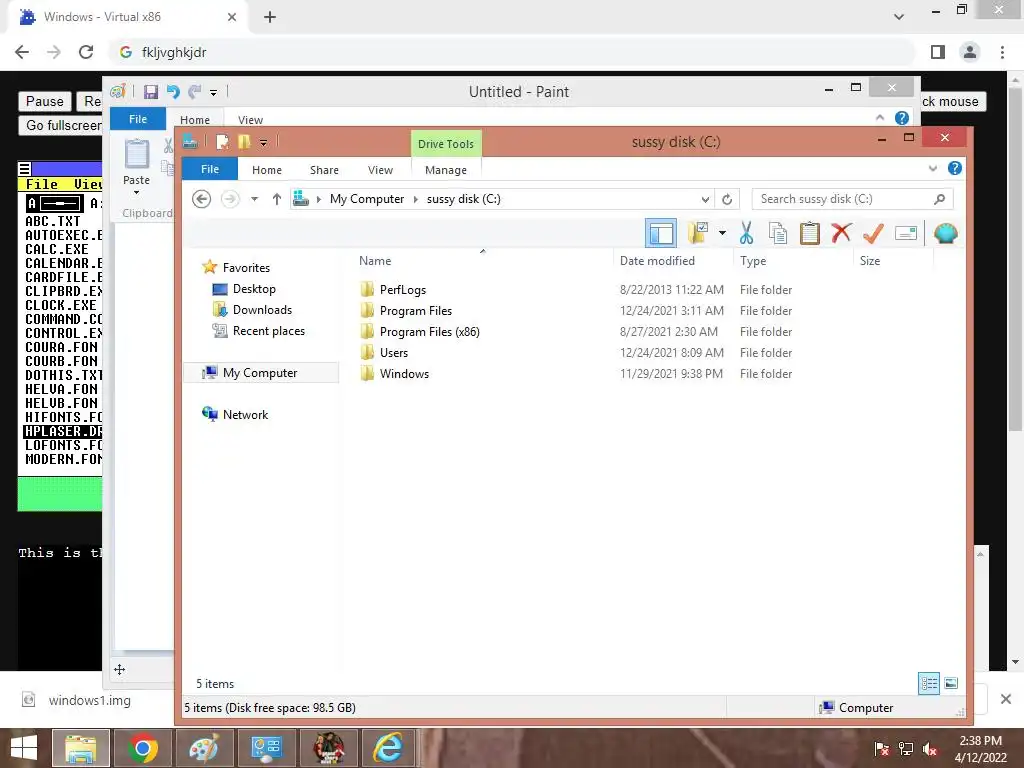Image resolution: width=1024 pixels, height=768 pixels.
Task: Open the folder options dropdown arrow
Action: tap(722, 232)
